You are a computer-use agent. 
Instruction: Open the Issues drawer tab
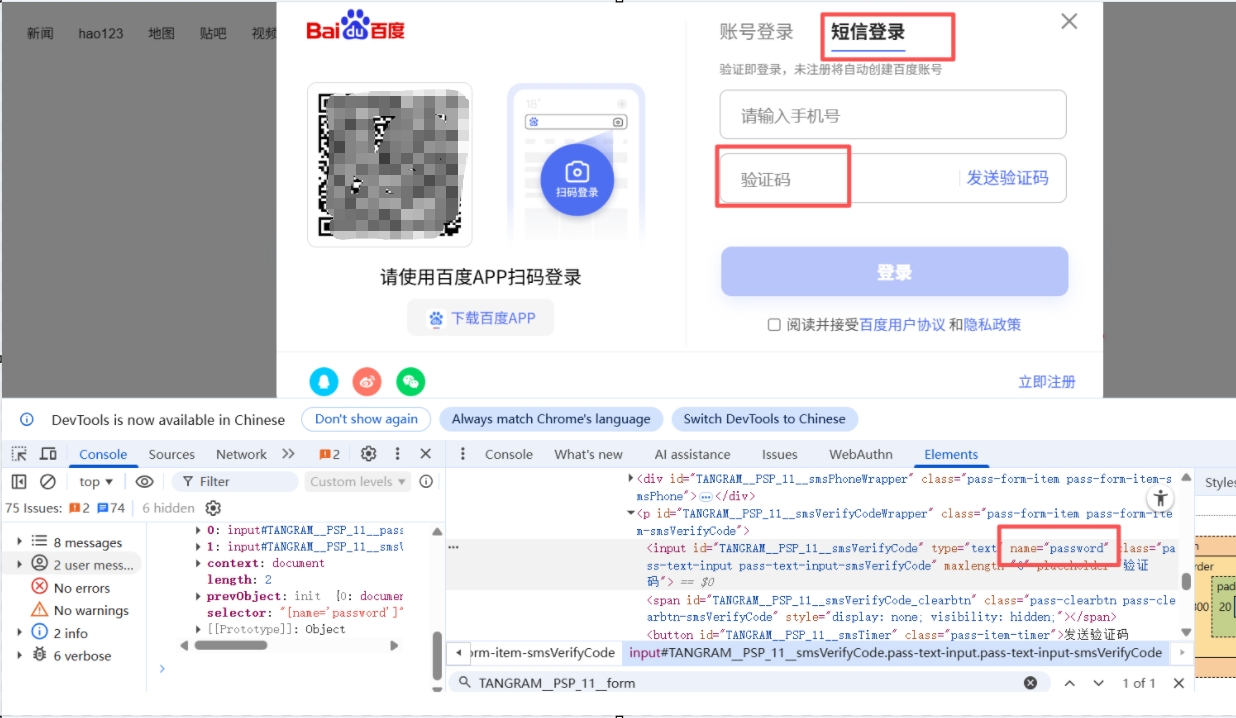[779, 454]
